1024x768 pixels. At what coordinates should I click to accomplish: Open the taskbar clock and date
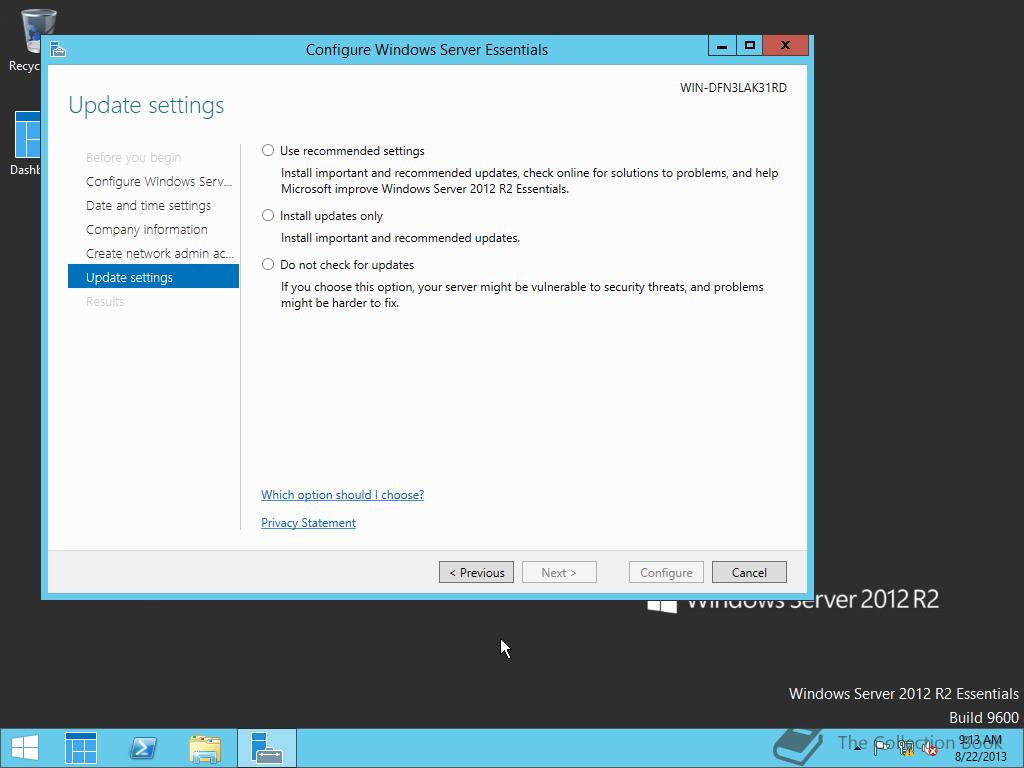click(980, 748)
